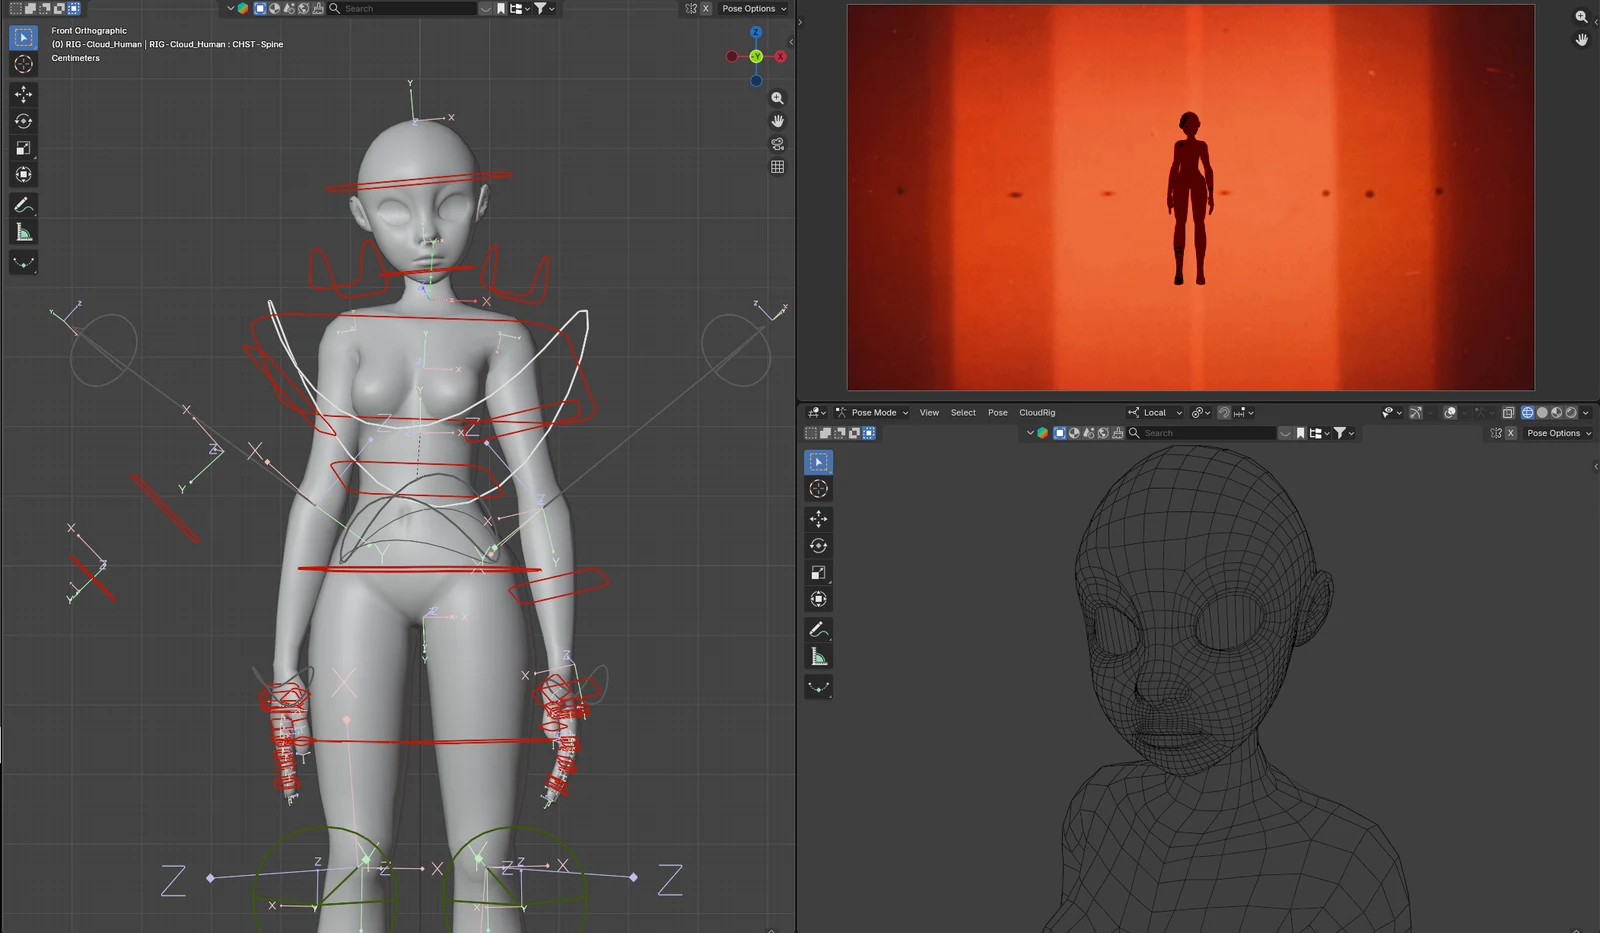
Task: Select the Annotate tool in the Front Orthographic viewport
Action: coord(23,205)
